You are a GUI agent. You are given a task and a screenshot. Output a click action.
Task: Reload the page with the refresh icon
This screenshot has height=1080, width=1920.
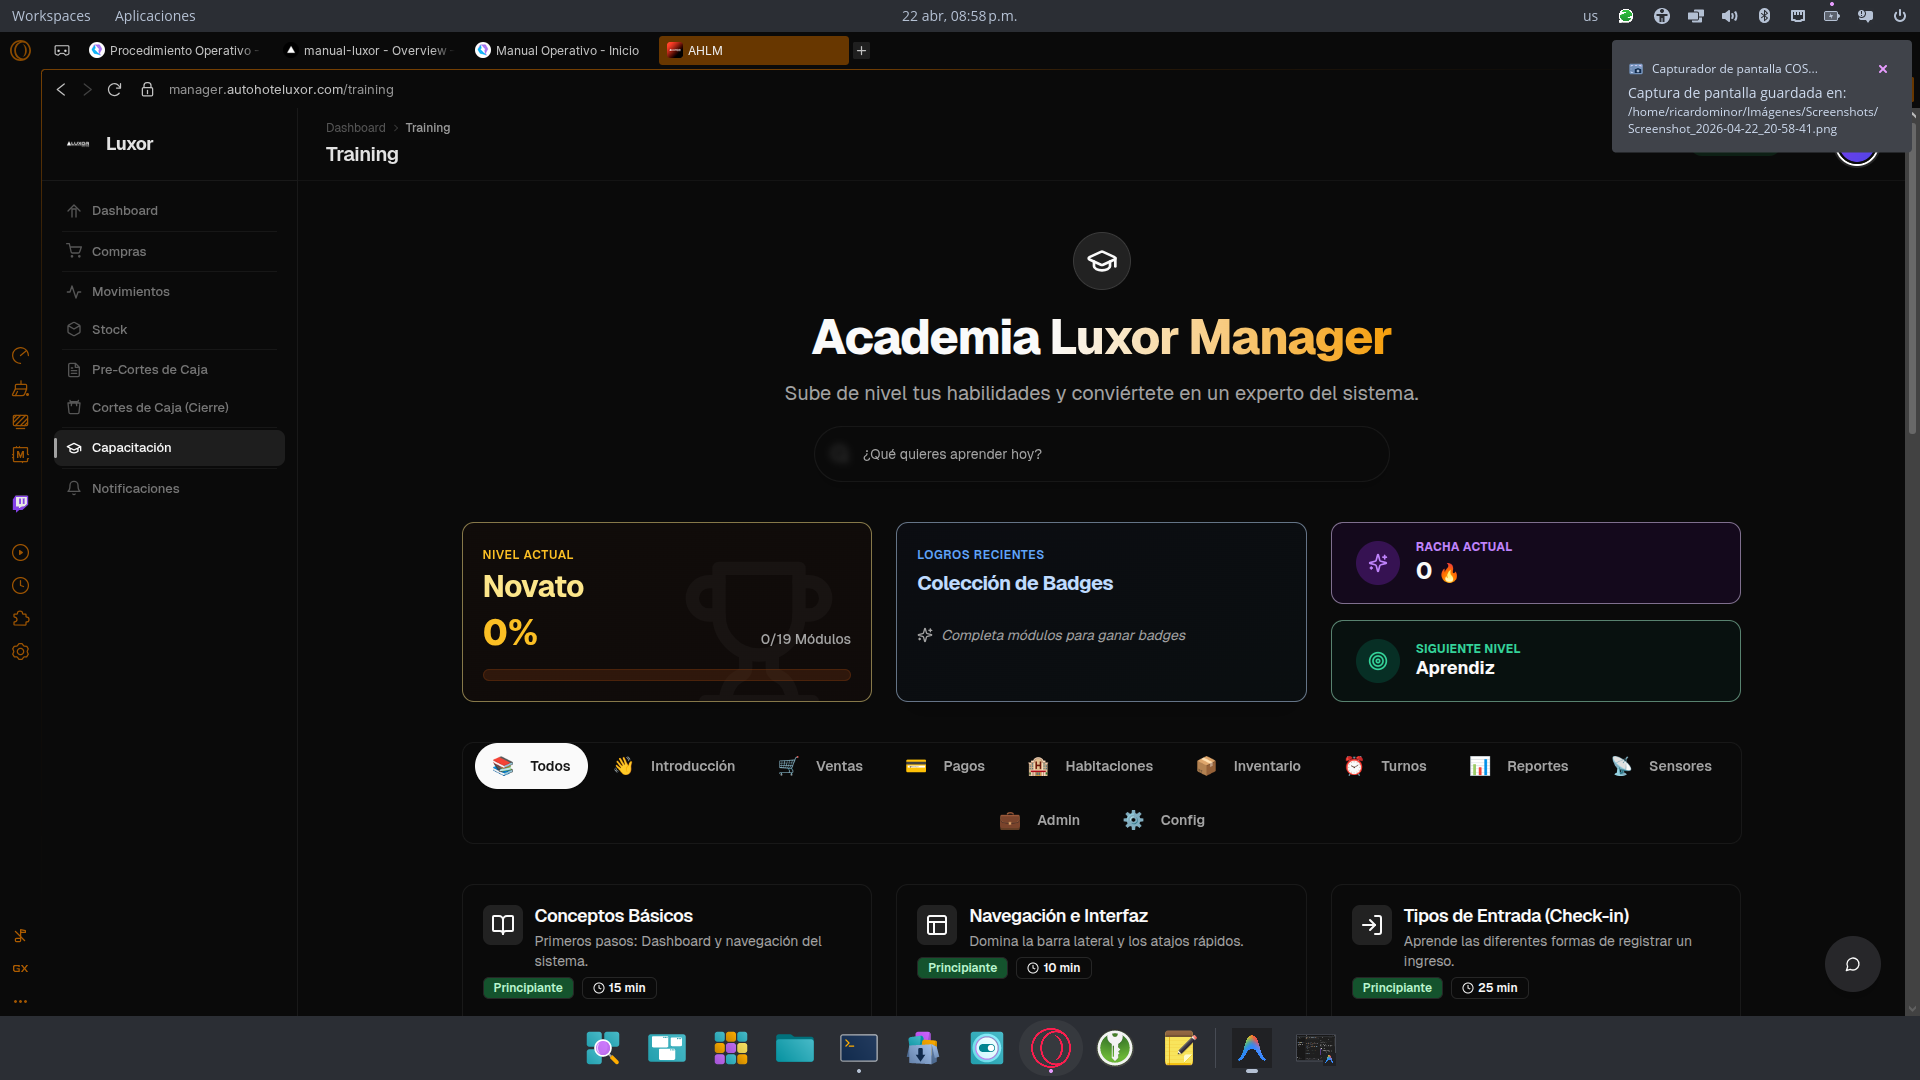(115, 90)
